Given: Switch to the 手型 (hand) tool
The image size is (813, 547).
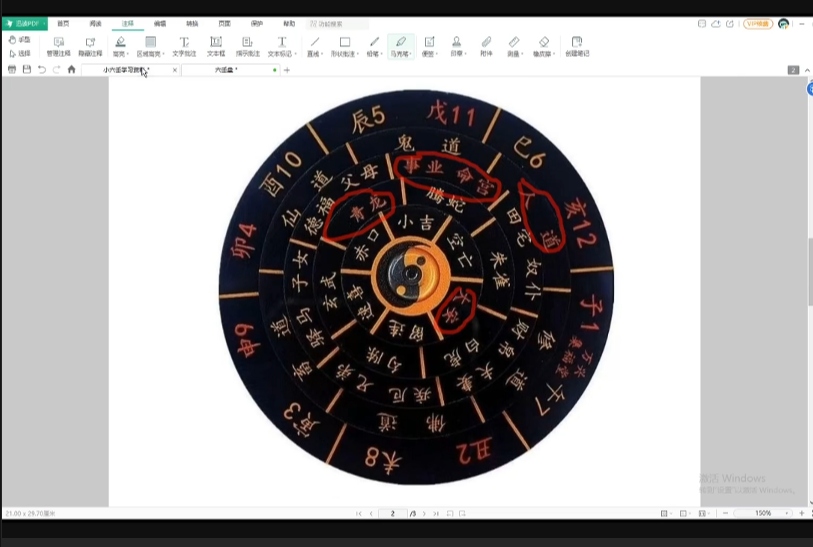Looking at the screenshot, I should [x=19, y=40].
